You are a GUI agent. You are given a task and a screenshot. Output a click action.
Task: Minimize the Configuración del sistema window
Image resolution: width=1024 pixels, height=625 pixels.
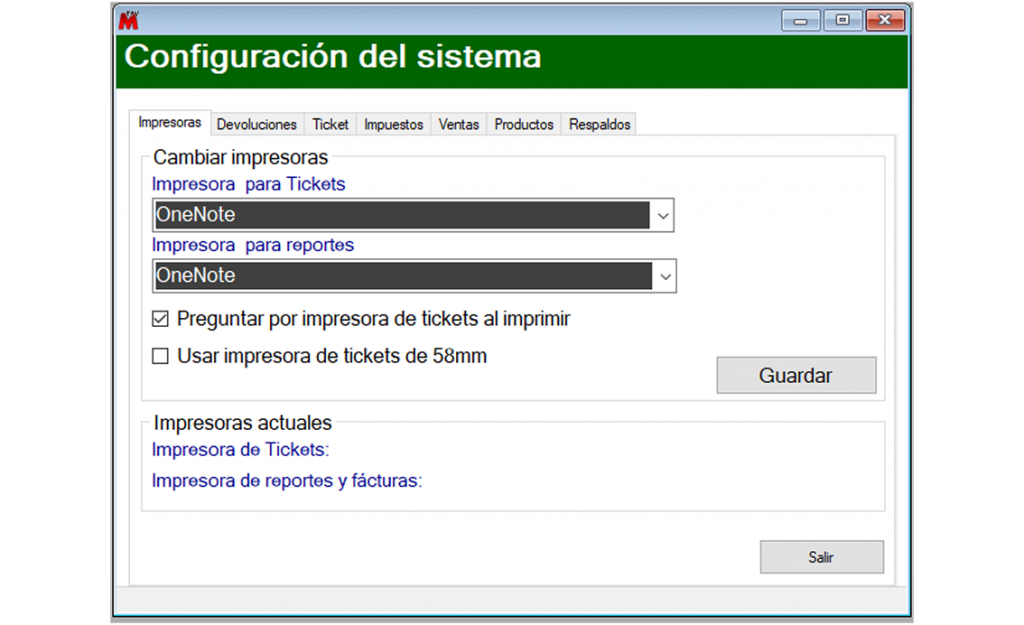click(801, 21)
